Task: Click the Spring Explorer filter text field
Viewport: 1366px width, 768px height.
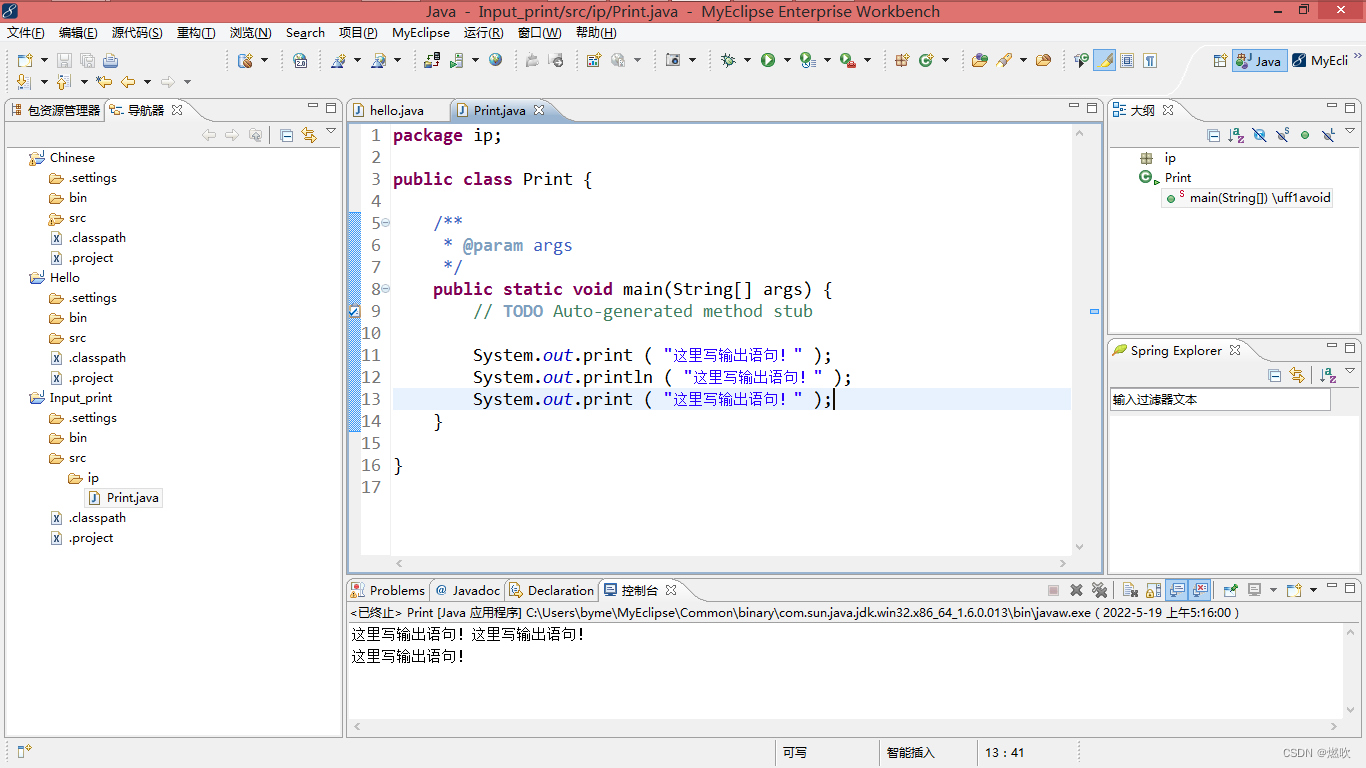Action: (1220, 399)
